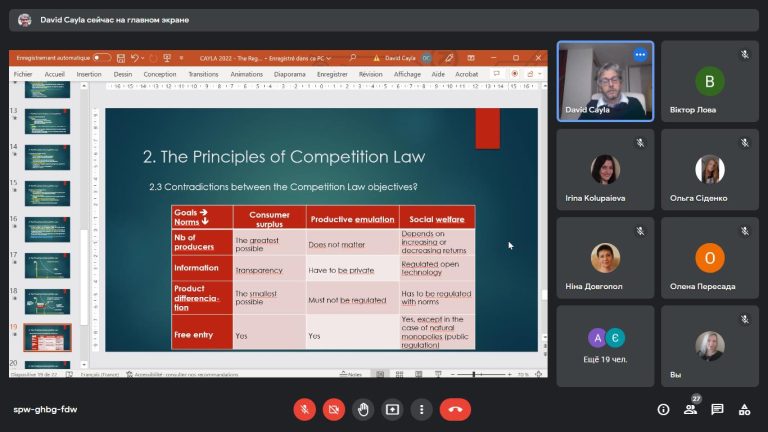Open the Affichage tab
Image resolution: width=768 pixels, height=432 pixels.
(x=407, y=74)
